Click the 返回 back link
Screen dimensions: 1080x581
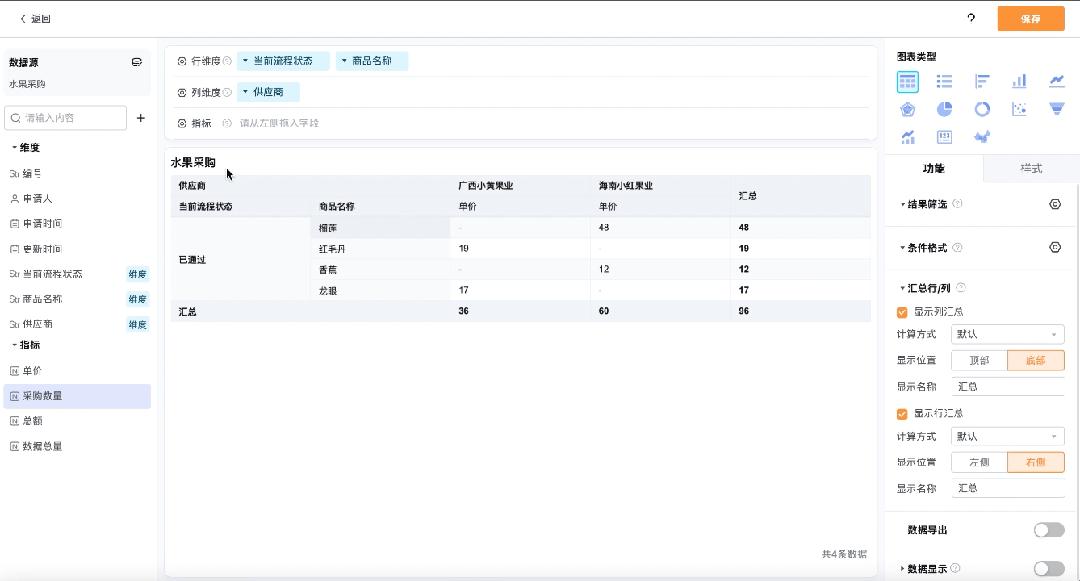tap(35, 19)
